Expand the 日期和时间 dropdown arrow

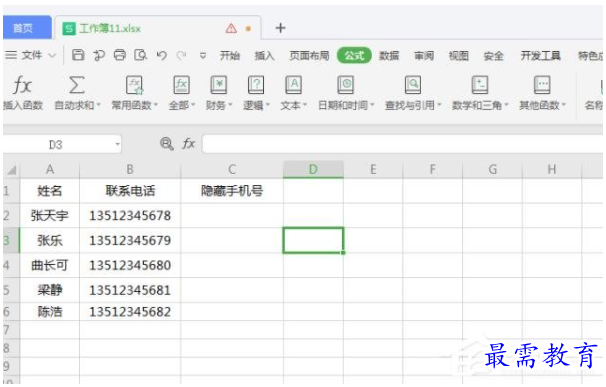(x=372, y=105)
